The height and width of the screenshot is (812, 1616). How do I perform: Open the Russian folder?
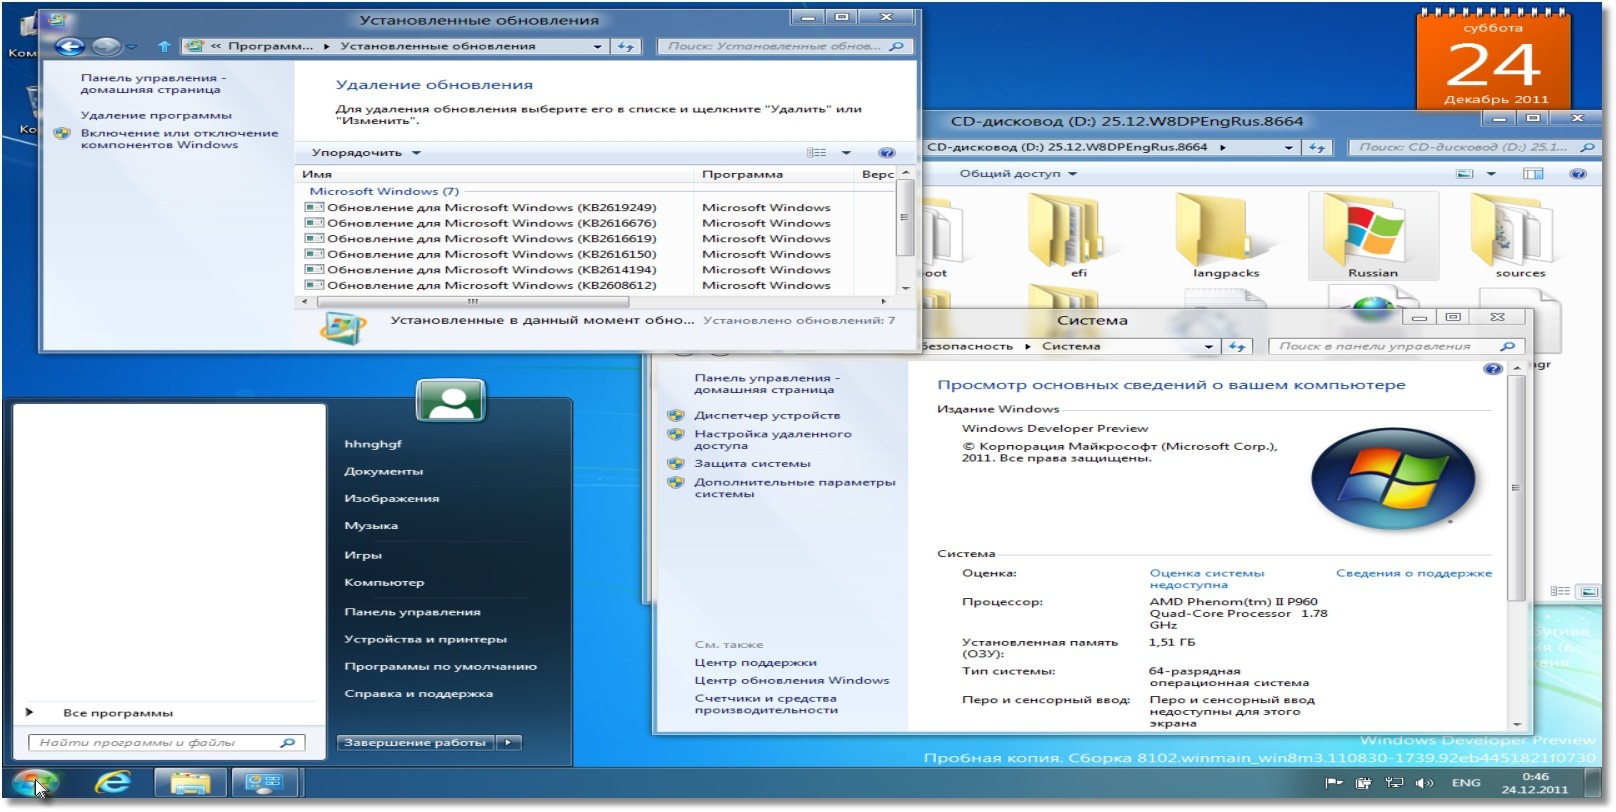pos(1373,236)
